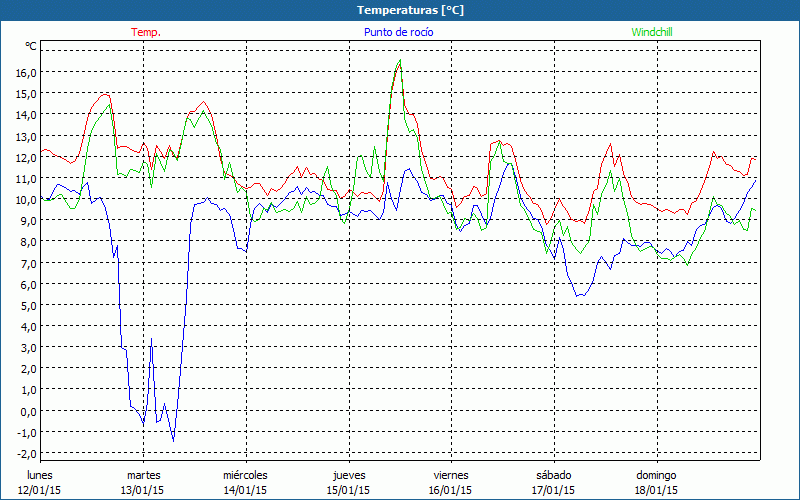Screen dimensions: 800x500
Task: Click the 15/01/15 date label
Action: [348, 490]
